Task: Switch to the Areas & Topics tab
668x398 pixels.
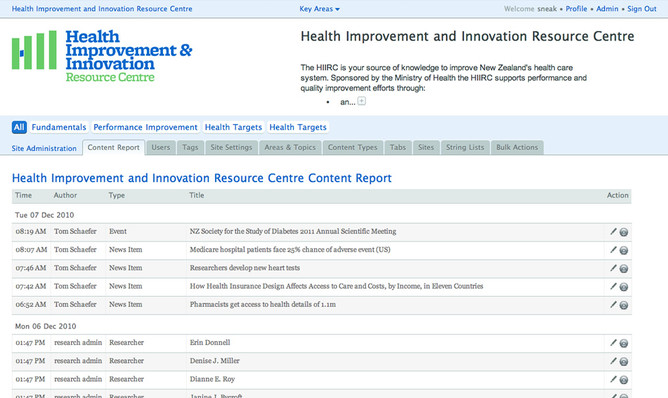Action: pyautogui.click(x=290, y=147)
